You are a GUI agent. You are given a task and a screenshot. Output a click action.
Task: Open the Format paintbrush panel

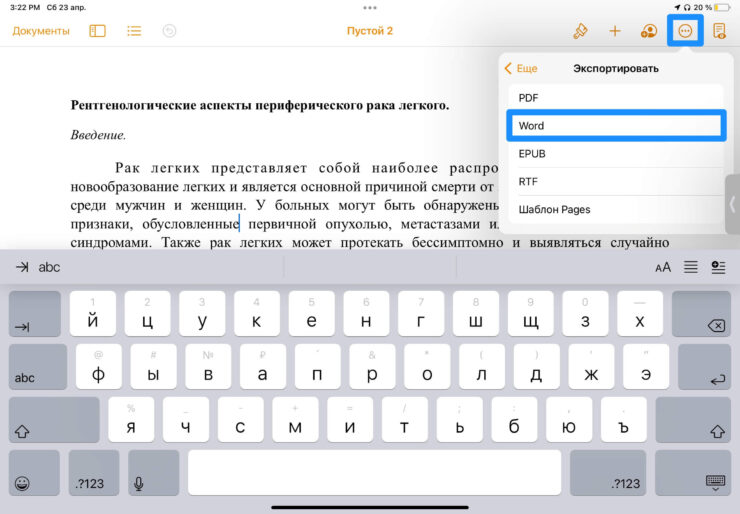point(580,31)
